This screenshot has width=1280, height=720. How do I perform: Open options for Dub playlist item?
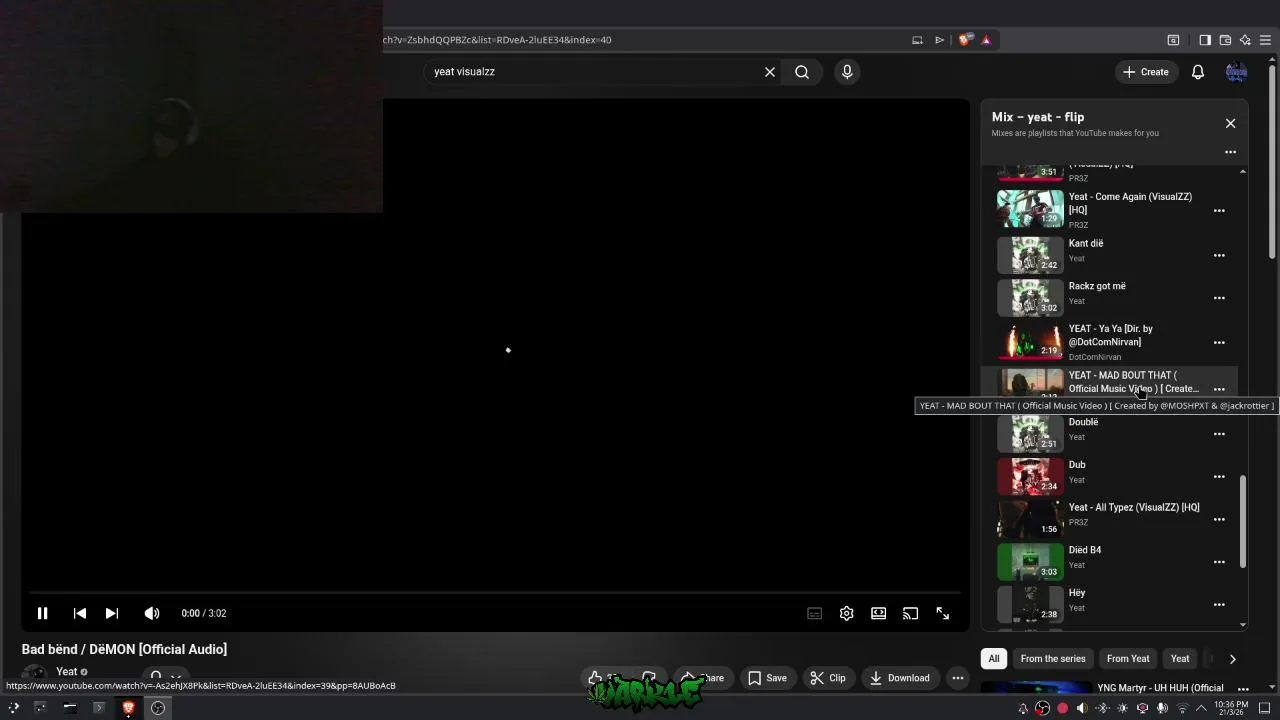(x=1219, y=477)
